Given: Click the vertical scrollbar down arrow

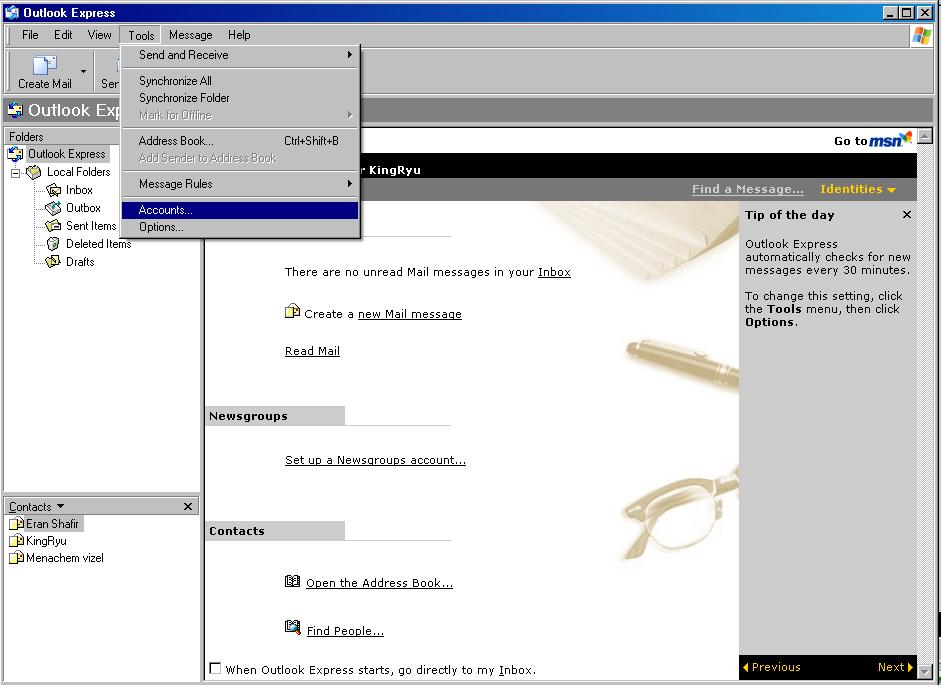Looking at the screenshot, I should pyautogui.click(x=925, y=671).
